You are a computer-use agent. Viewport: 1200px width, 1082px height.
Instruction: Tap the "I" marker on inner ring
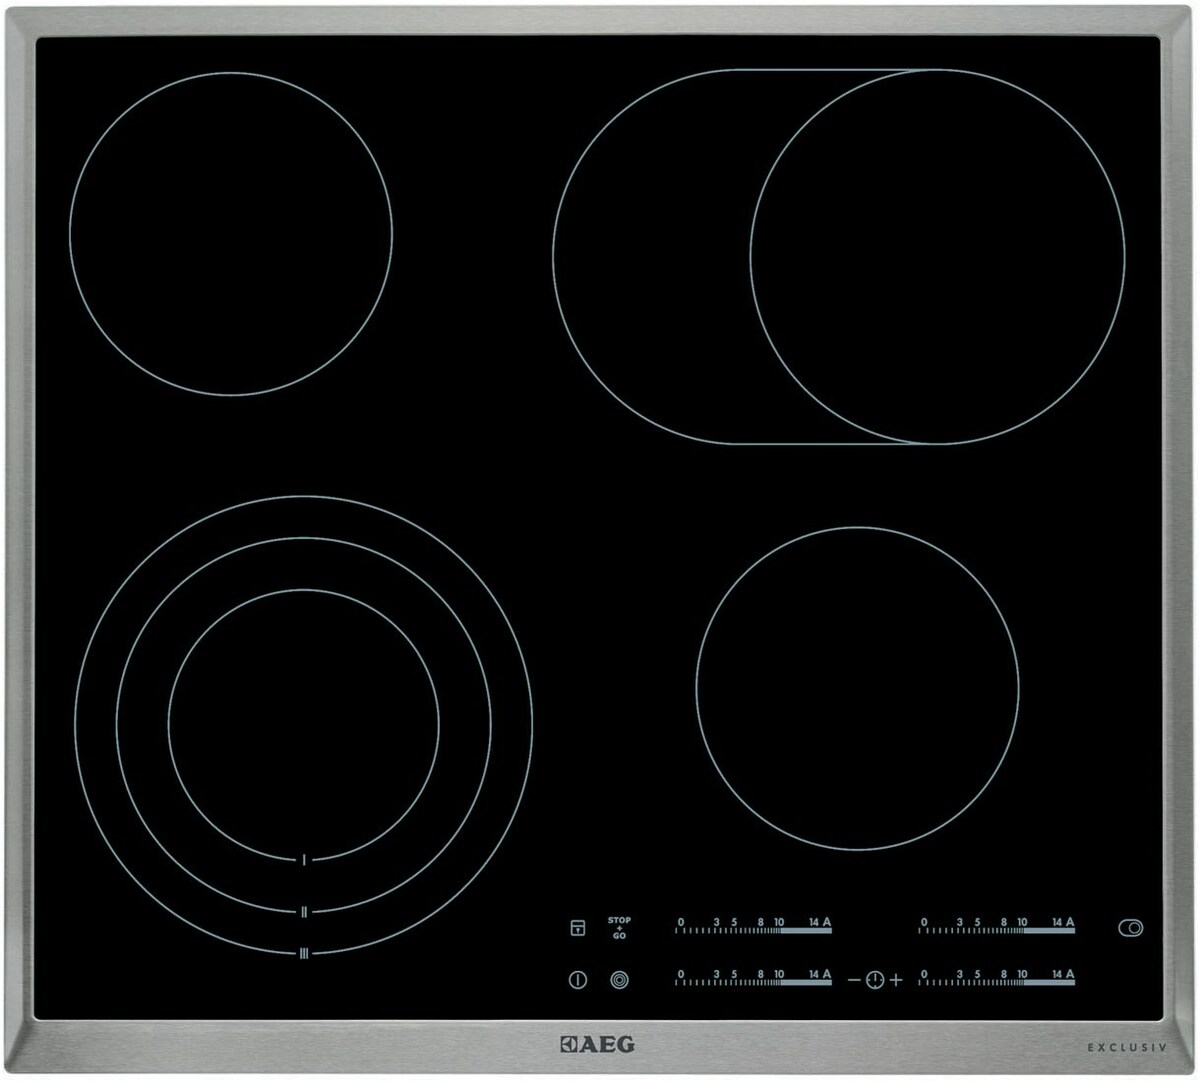tap(303, 859)
